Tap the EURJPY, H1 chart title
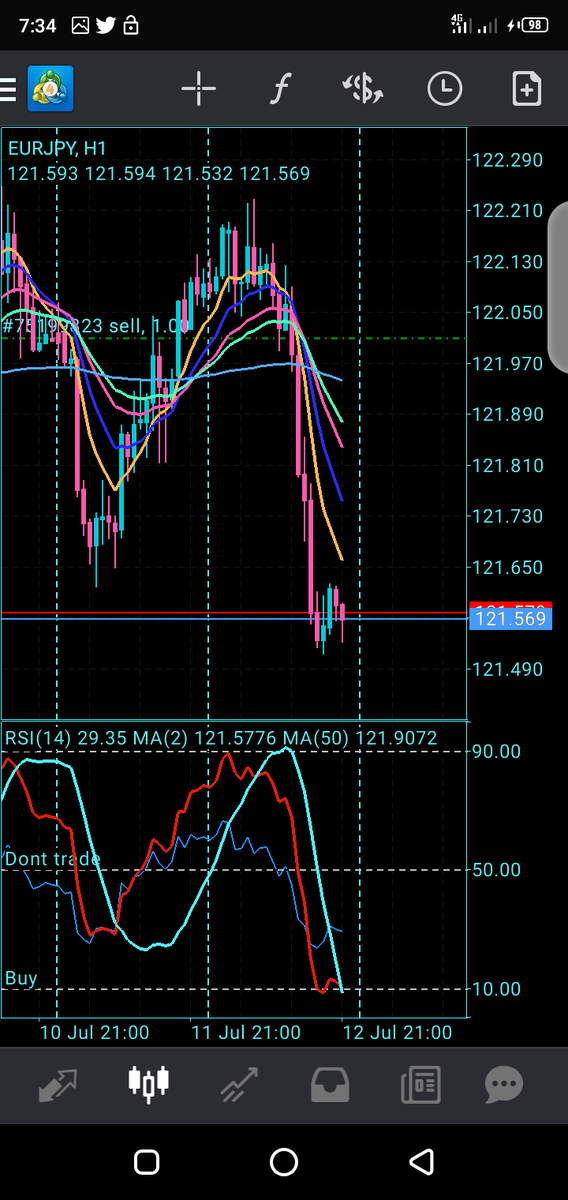Screen dimensions: 568x1200 pyautogui.click(x=56, y=148)
